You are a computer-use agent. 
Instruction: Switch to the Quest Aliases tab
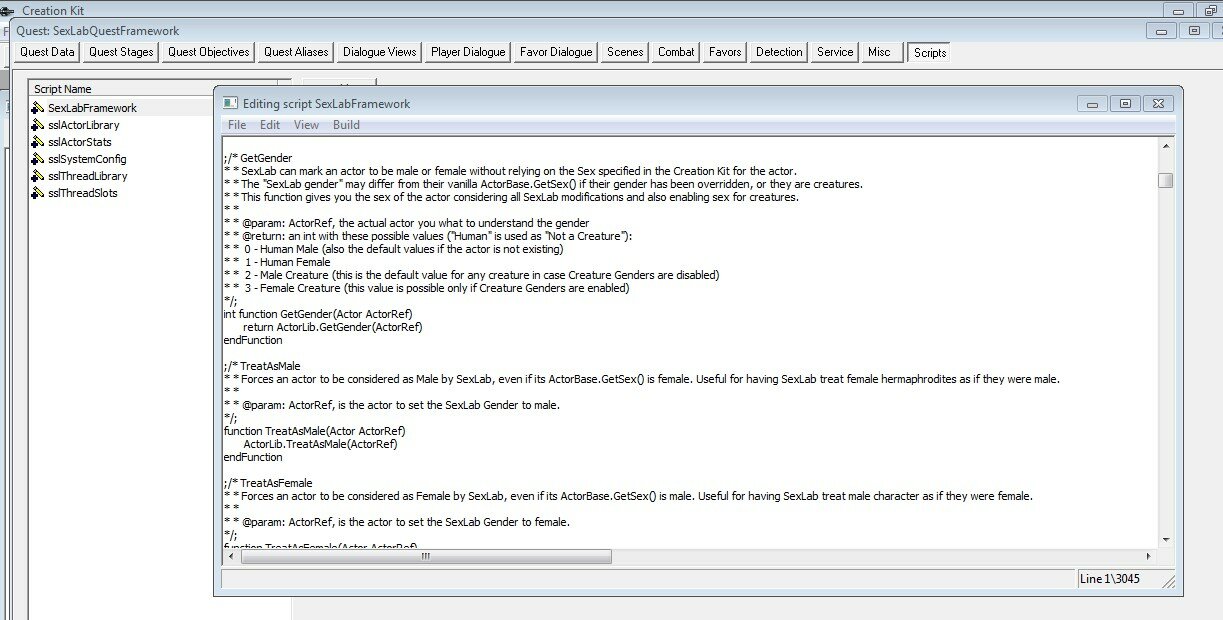(296, 52)
